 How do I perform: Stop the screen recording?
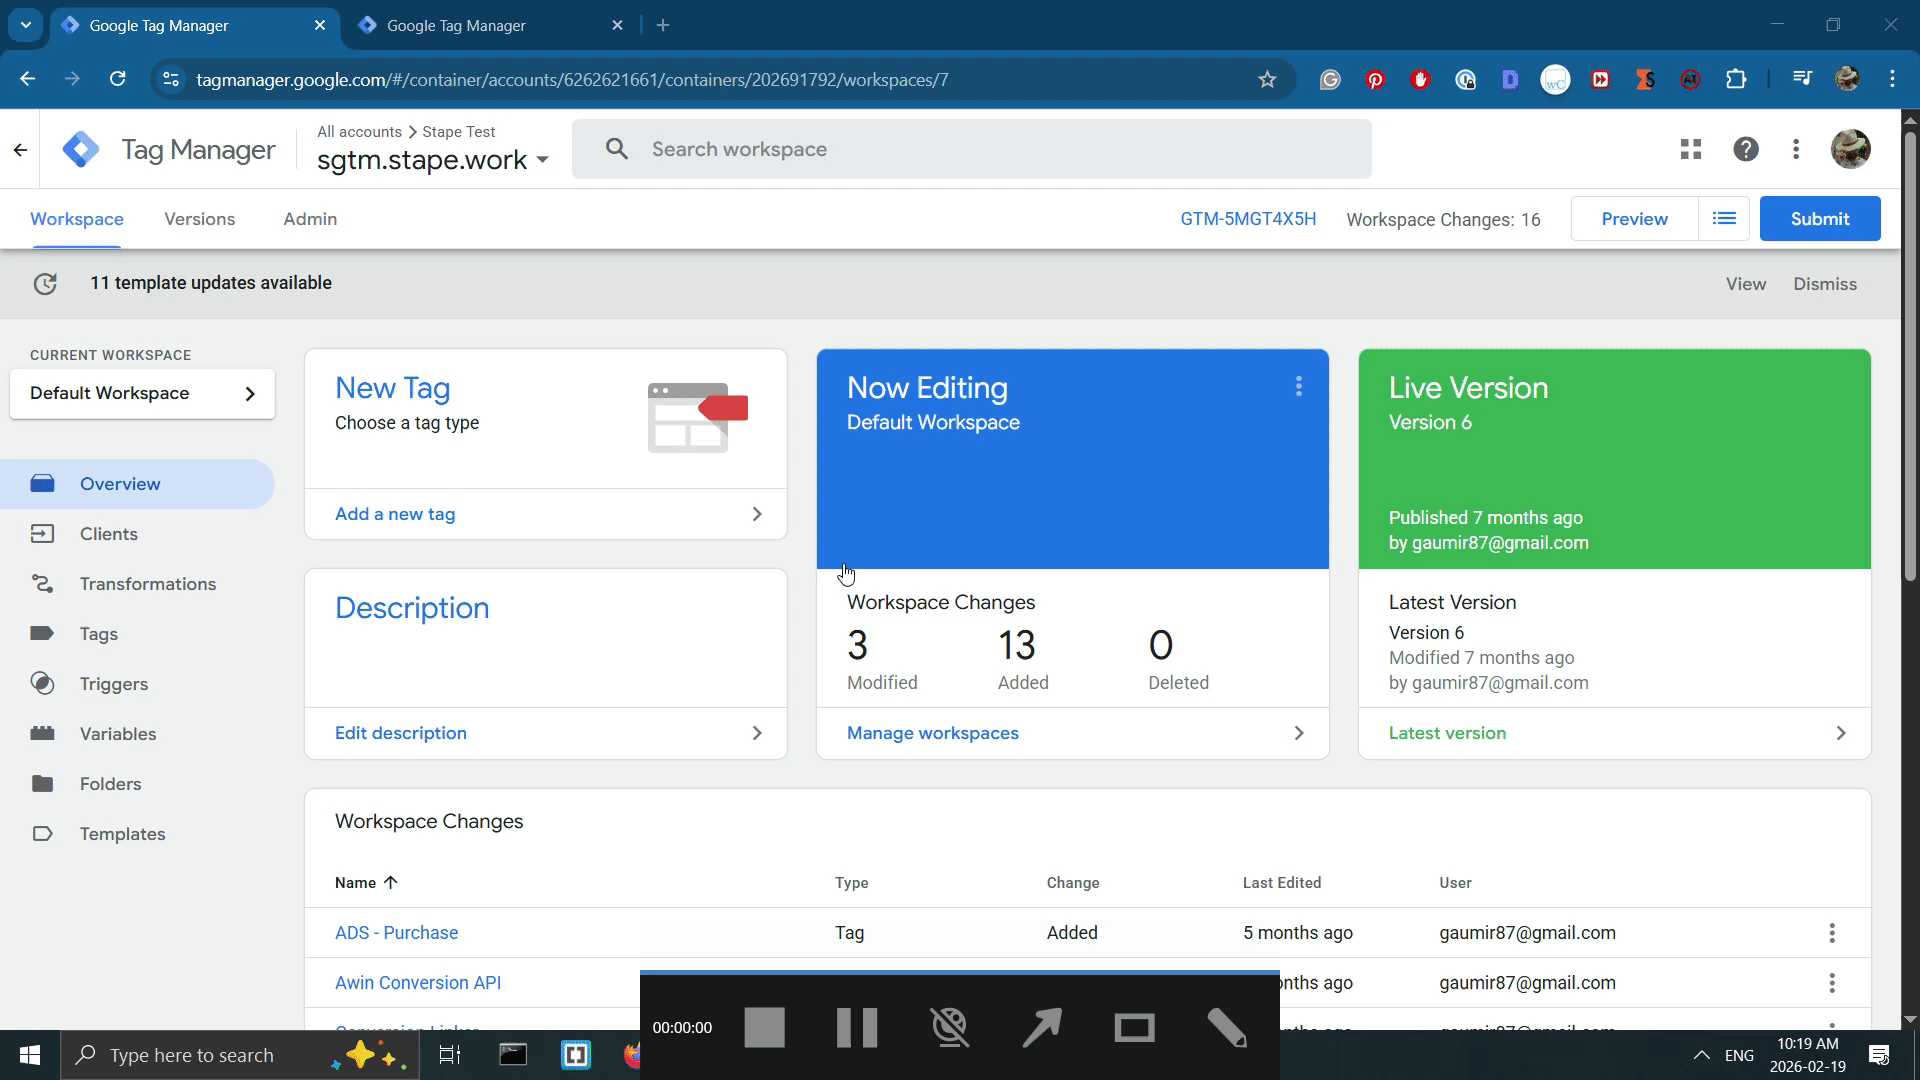[764, 1027]
